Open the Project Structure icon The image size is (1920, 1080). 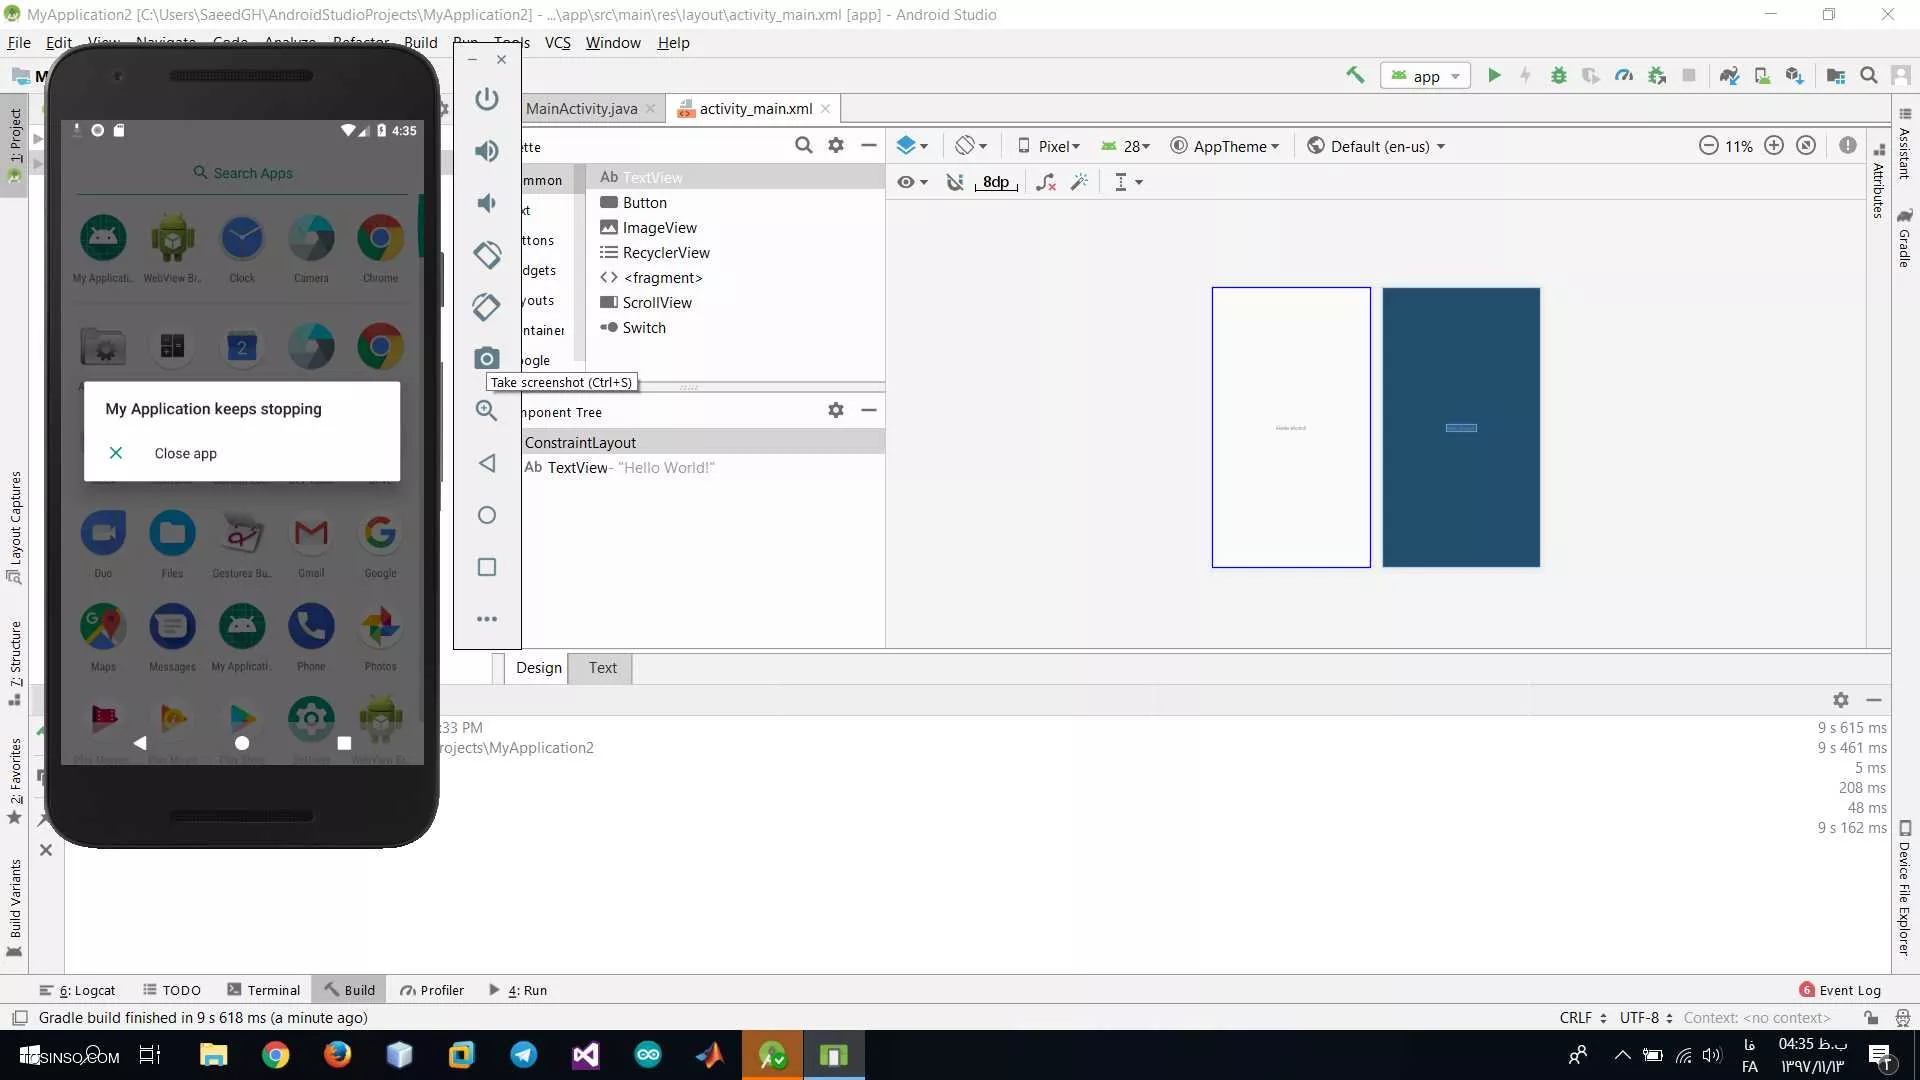click(x=1835, y=75)
